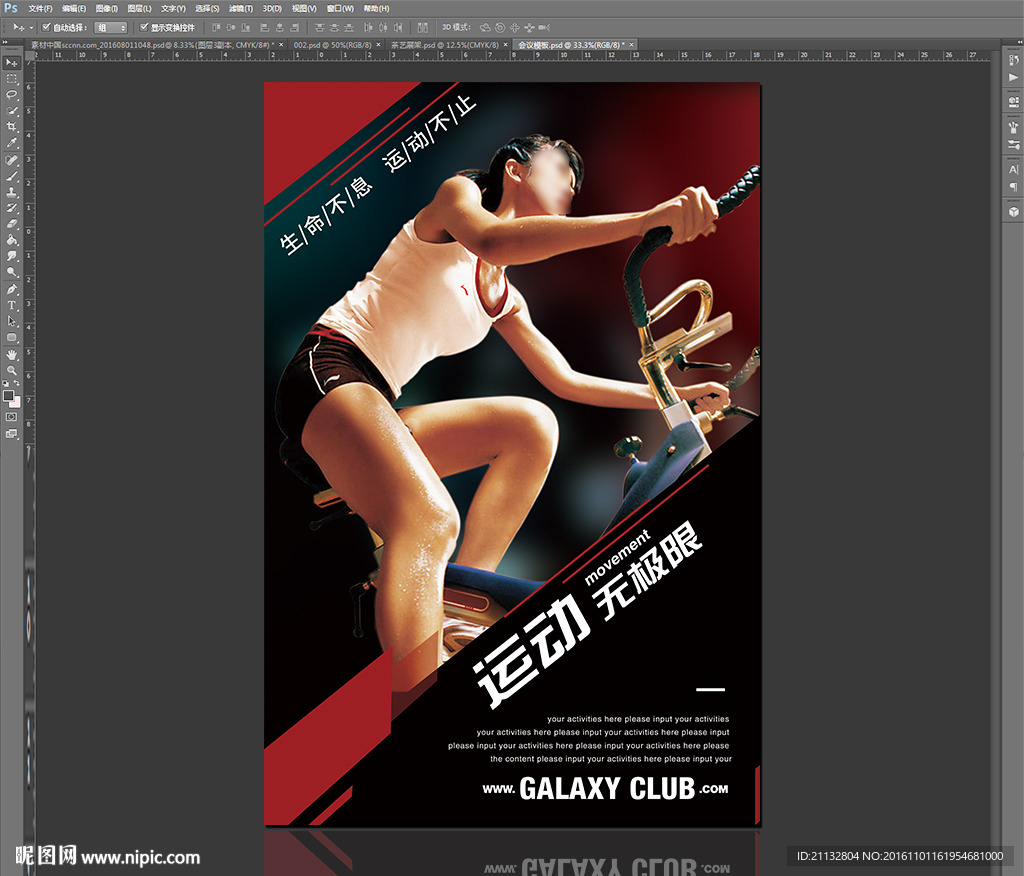
Task: Open the 滤镜(T) menu
Action: [240, 8]
